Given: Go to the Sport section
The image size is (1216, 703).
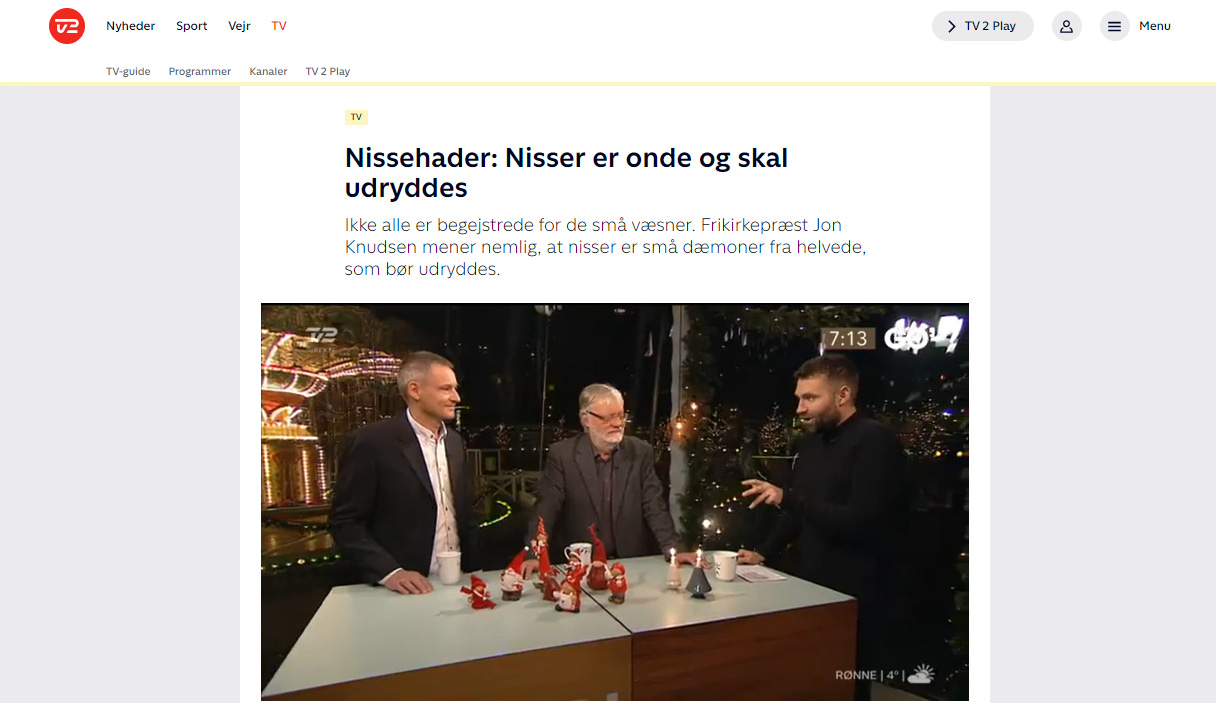Looking at the screenshot, I should coord(192,26).
